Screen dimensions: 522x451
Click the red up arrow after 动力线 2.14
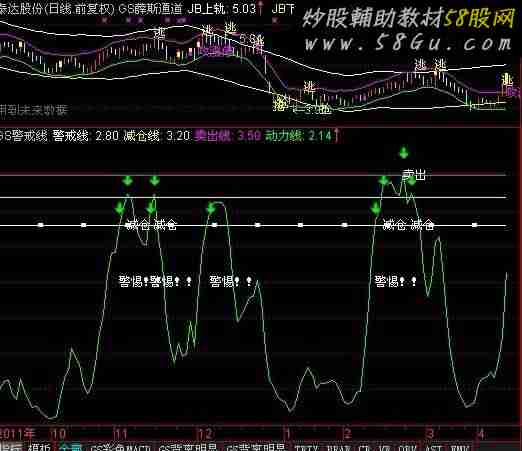click(336, 136)
